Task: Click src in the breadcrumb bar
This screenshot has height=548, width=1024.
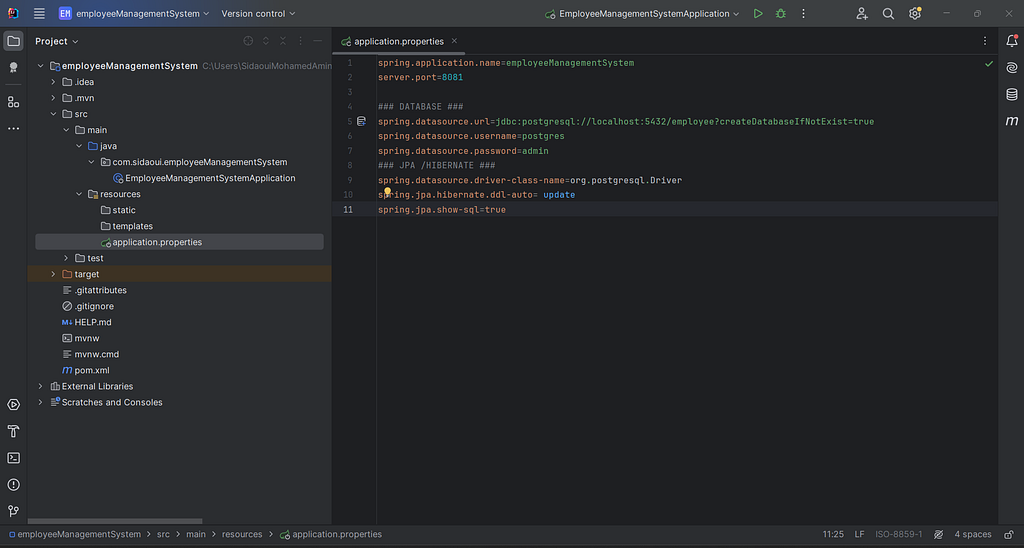Action: (163, 534)
